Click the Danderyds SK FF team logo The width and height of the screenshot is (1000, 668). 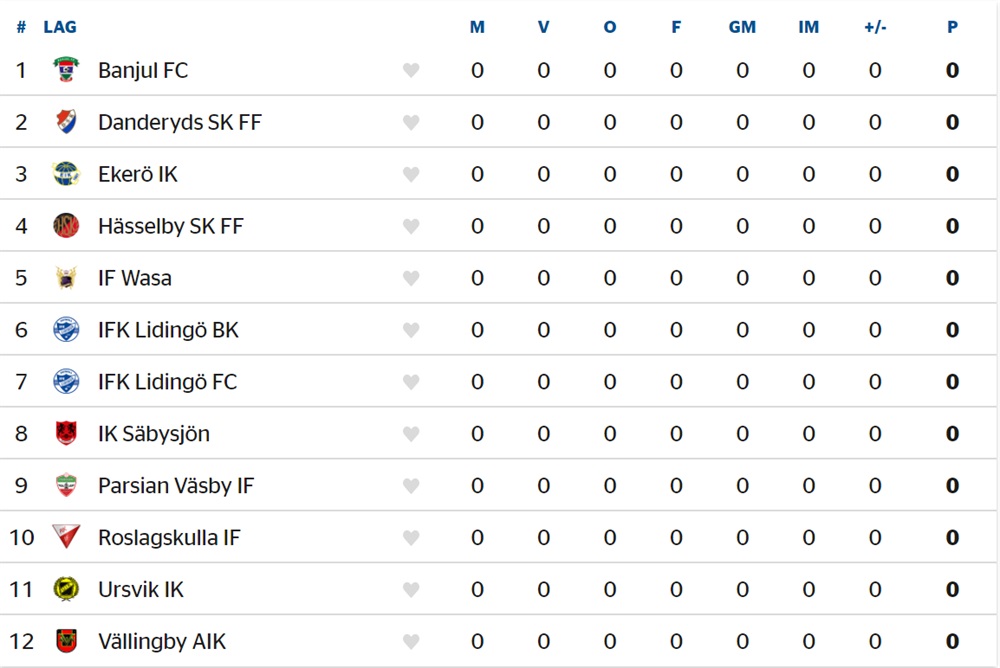click(66, 122)
